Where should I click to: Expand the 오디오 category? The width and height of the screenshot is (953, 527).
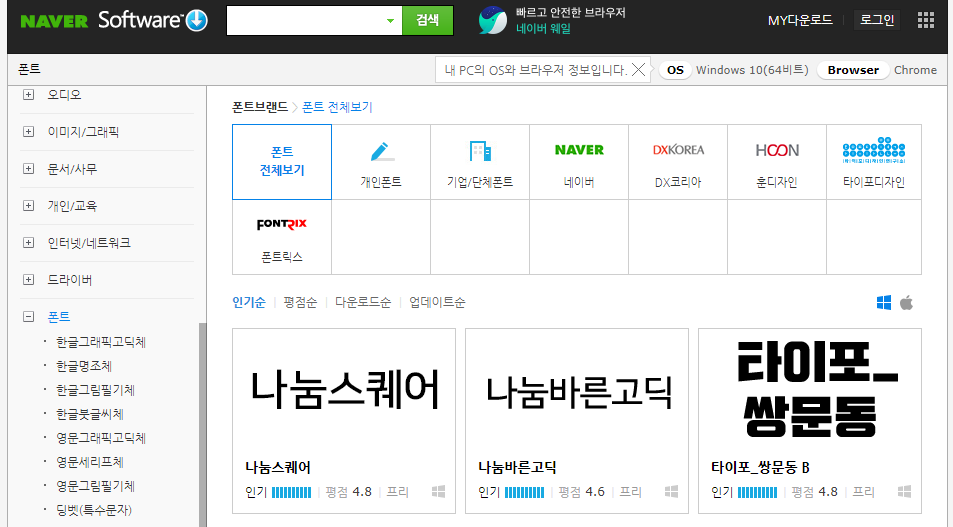coord(29,95)
